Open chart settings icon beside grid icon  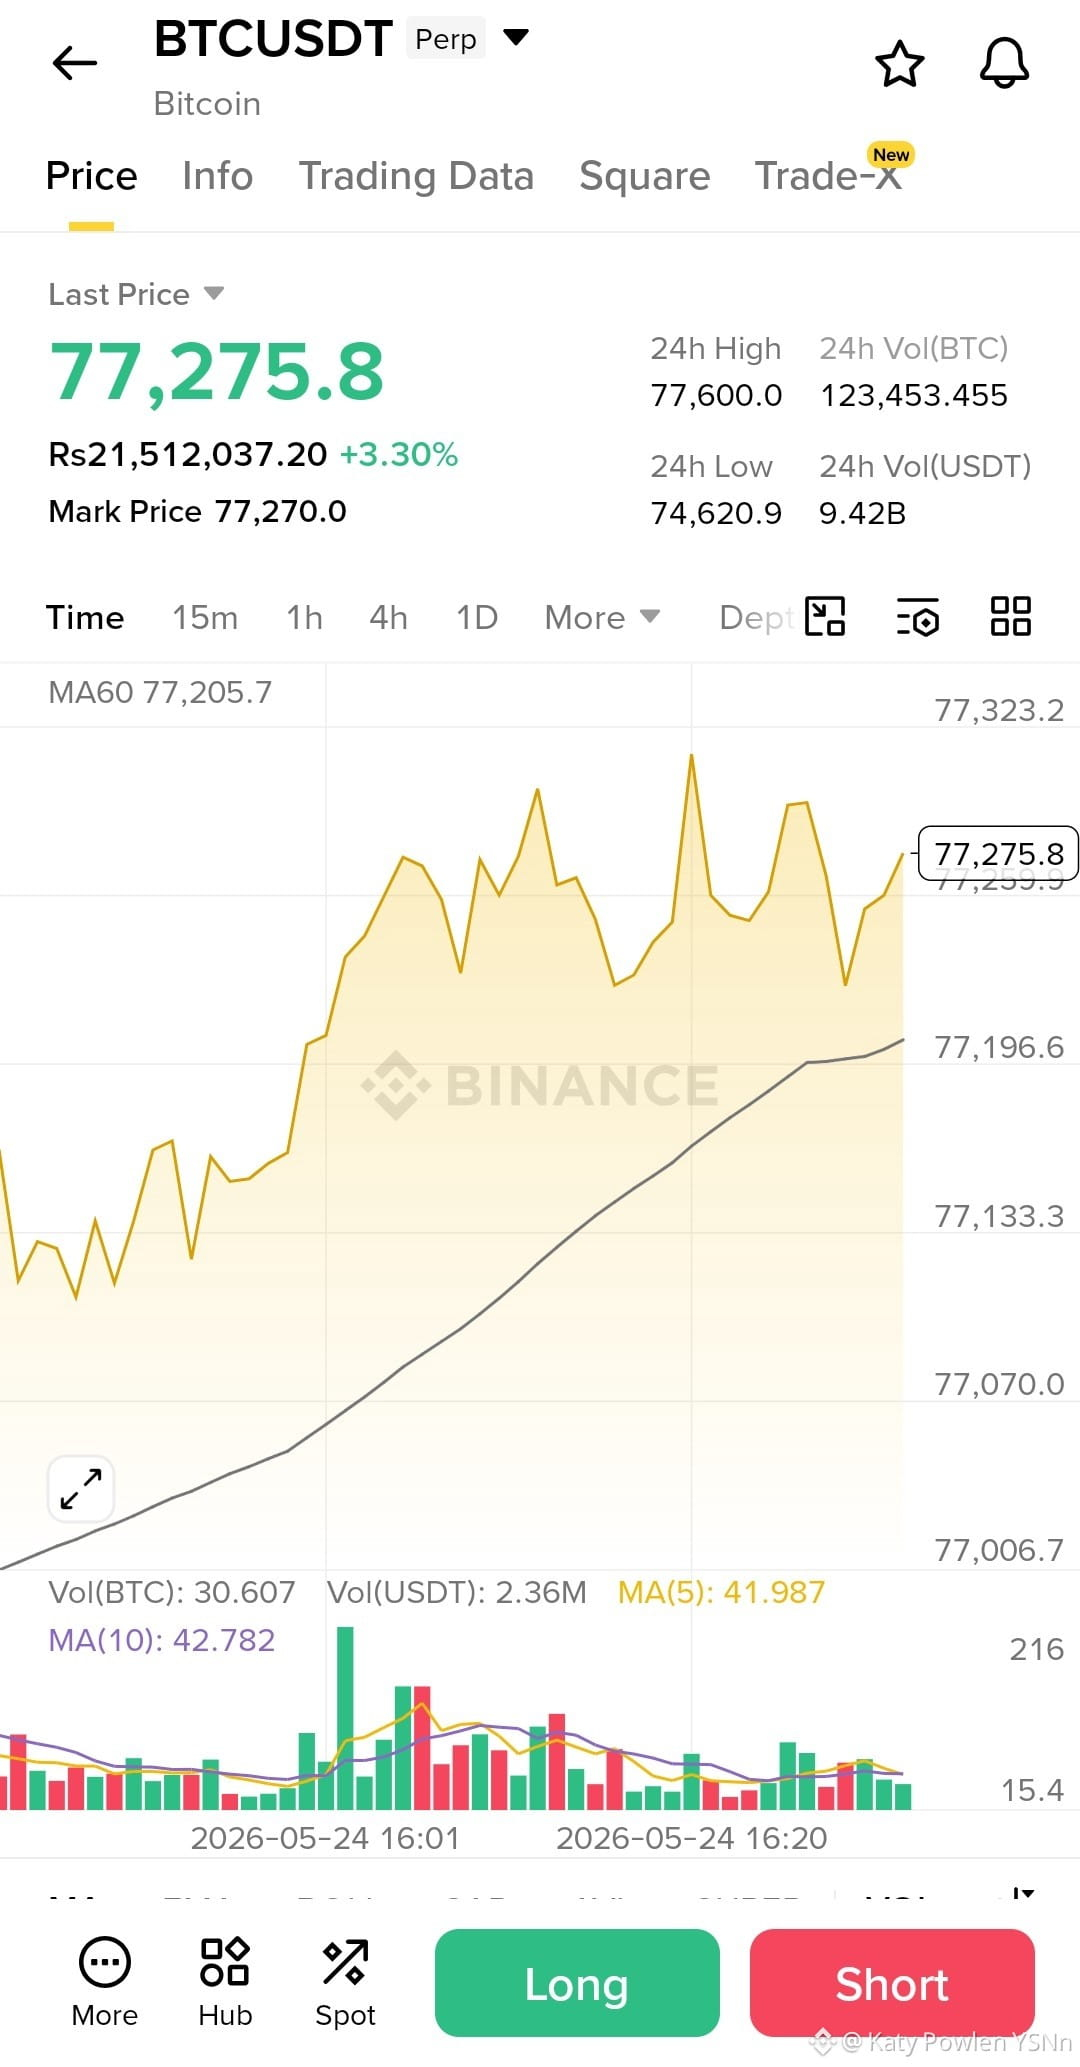coord(918,617)
